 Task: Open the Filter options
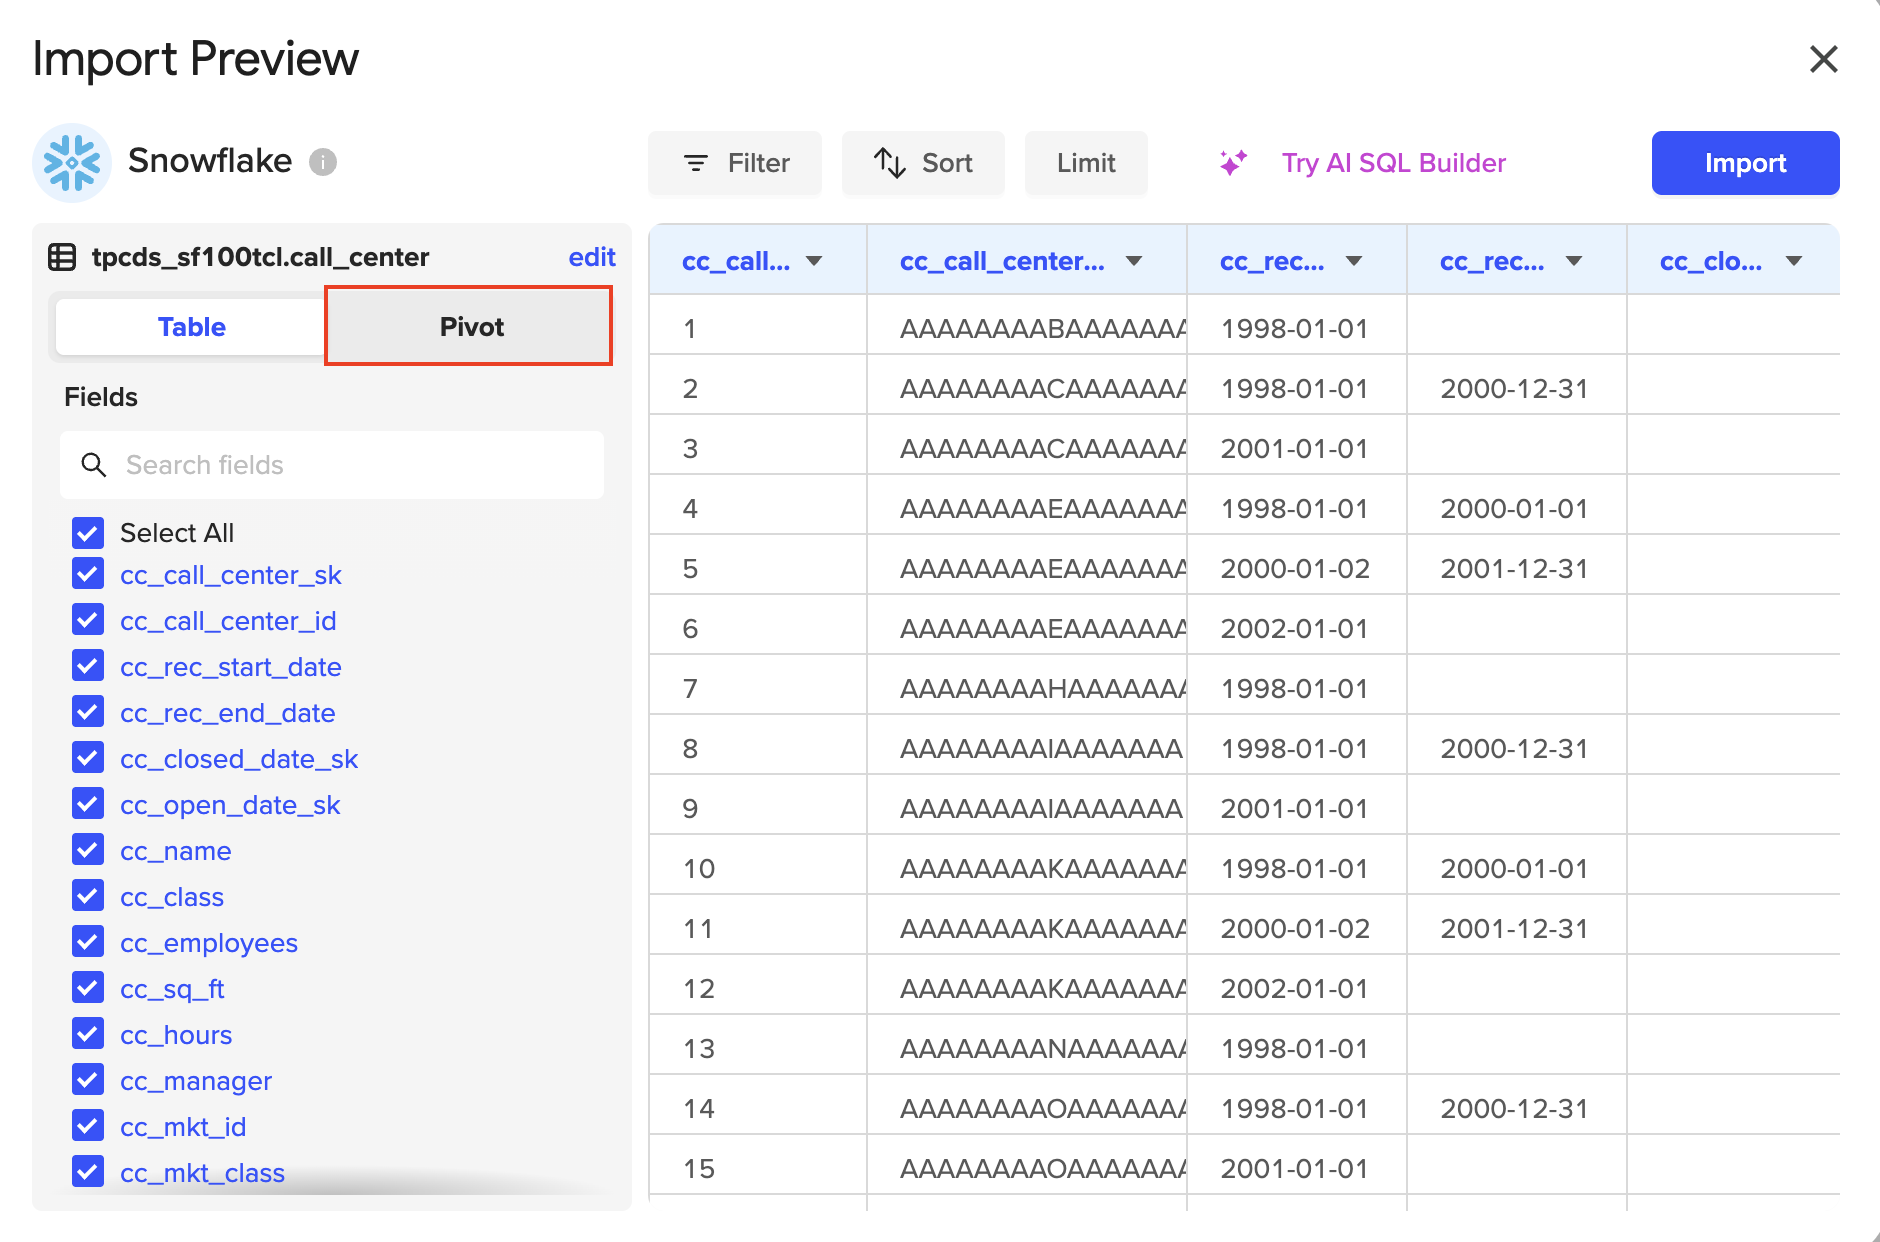(x=735, y=163)
